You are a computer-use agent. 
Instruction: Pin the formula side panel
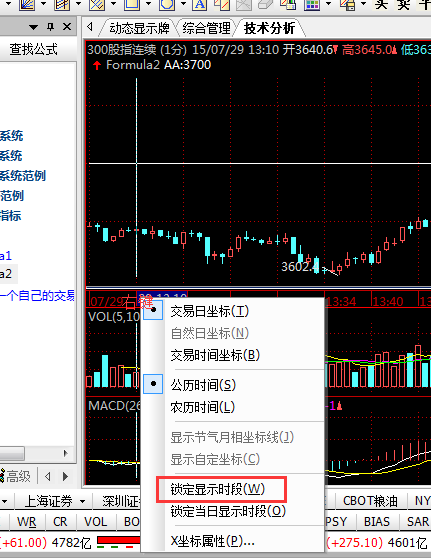(x=51, y=27)
